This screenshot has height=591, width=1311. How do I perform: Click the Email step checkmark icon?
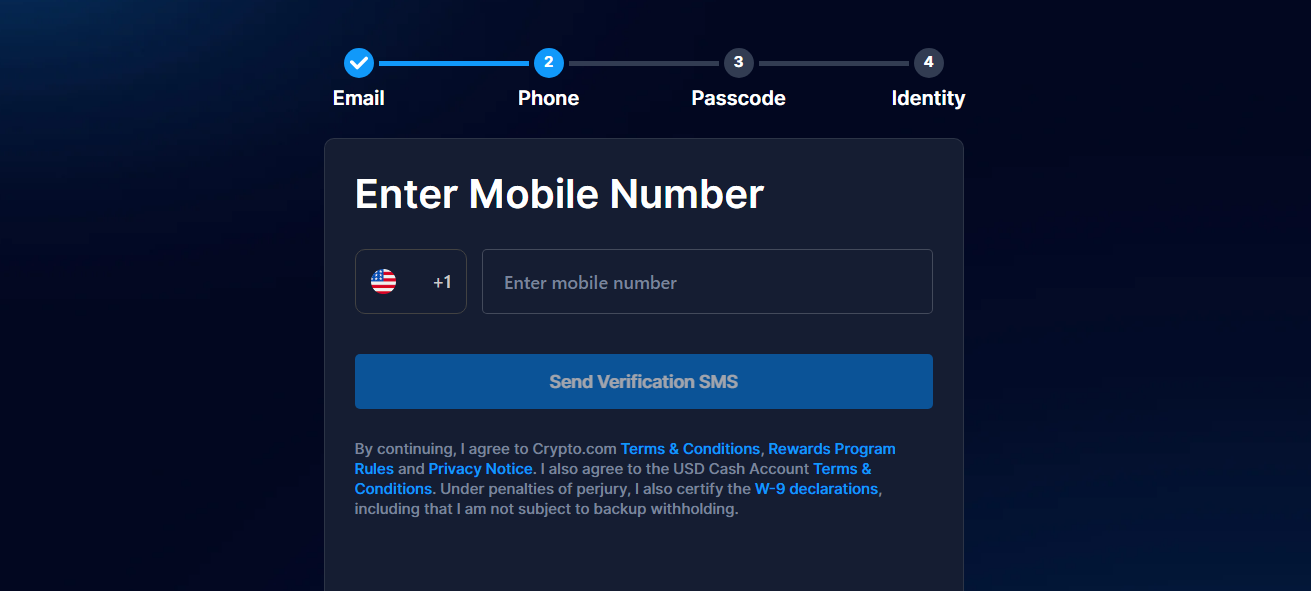pyautogui.click(x=359, y=63)
